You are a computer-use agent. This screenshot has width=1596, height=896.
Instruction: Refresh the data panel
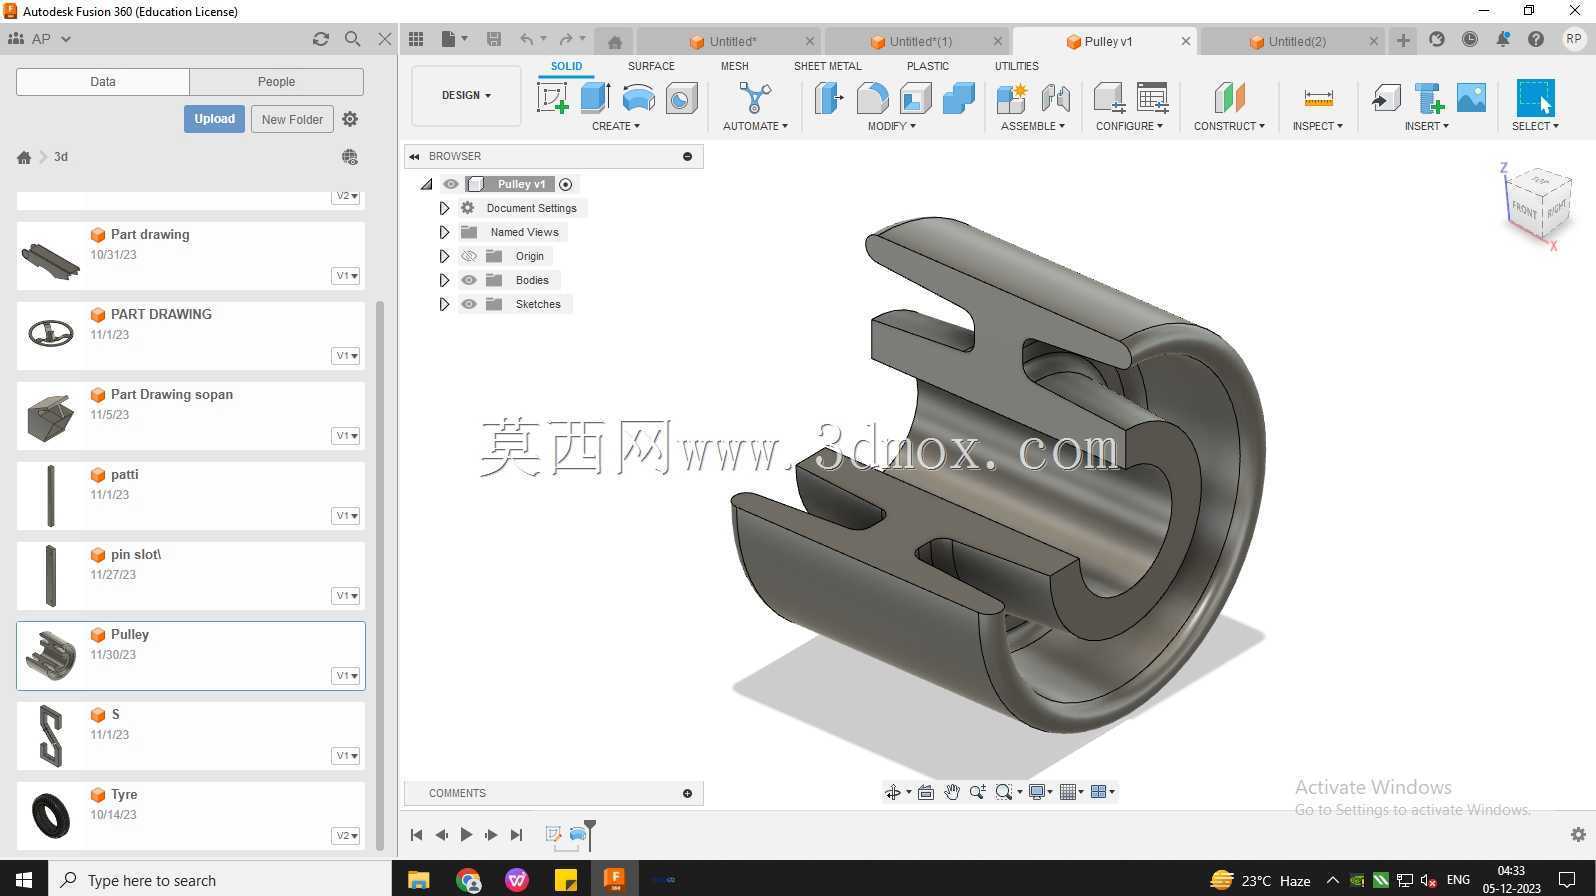pos(320,39)
